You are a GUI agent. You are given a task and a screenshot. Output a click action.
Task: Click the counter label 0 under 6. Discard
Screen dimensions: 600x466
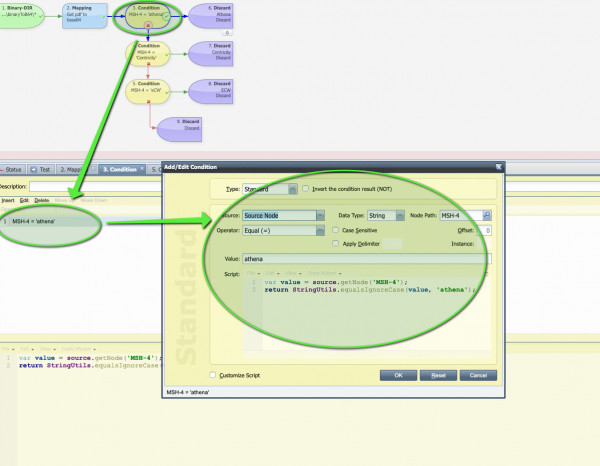pyautogui.click(x=227, y=33)
